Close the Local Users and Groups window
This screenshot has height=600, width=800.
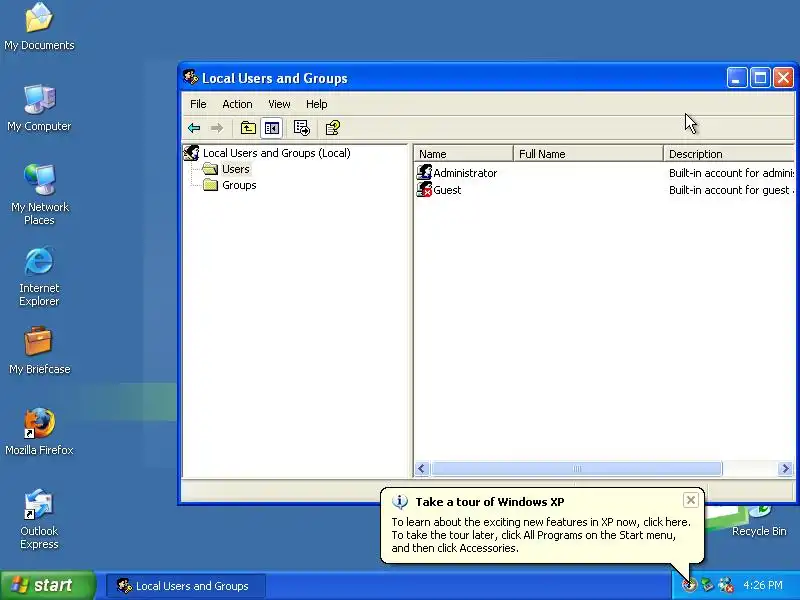tap(783, 78)
